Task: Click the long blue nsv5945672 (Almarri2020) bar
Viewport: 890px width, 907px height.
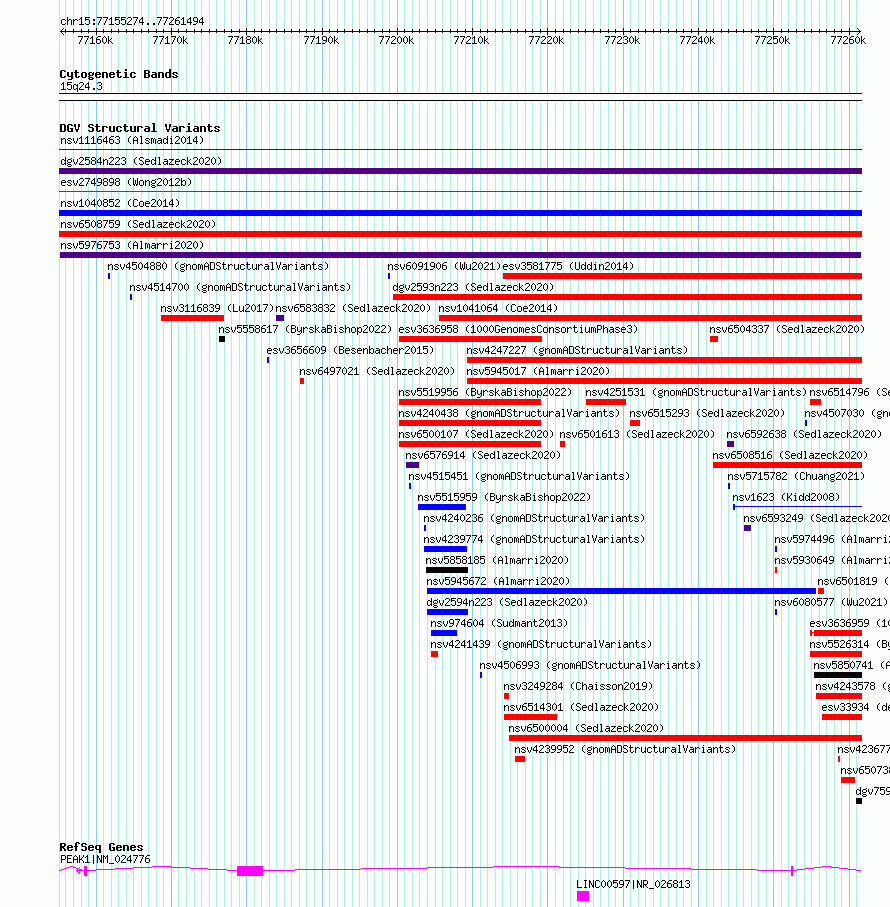Action: click(x=622, y=591)
